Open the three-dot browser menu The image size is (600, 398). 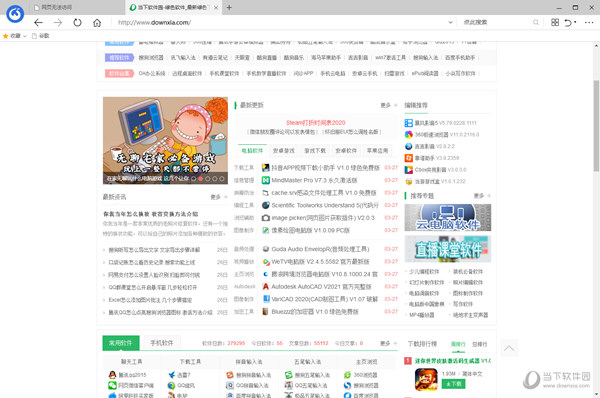tap(589, 23)
